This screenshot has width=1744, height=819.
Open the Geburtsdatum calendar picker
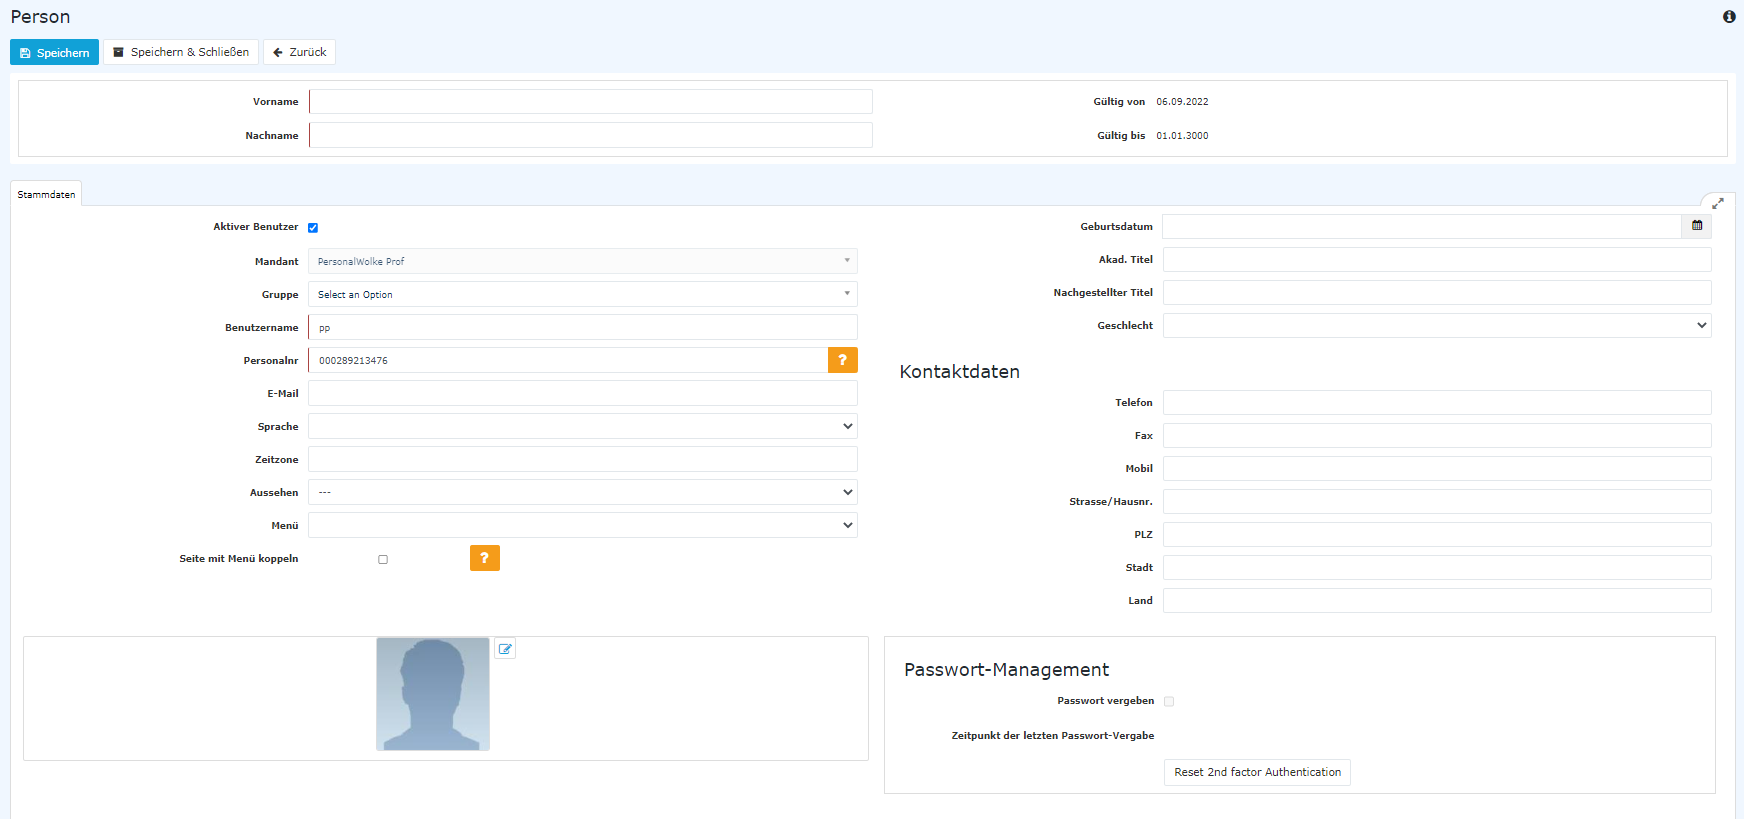(1697, 226)
